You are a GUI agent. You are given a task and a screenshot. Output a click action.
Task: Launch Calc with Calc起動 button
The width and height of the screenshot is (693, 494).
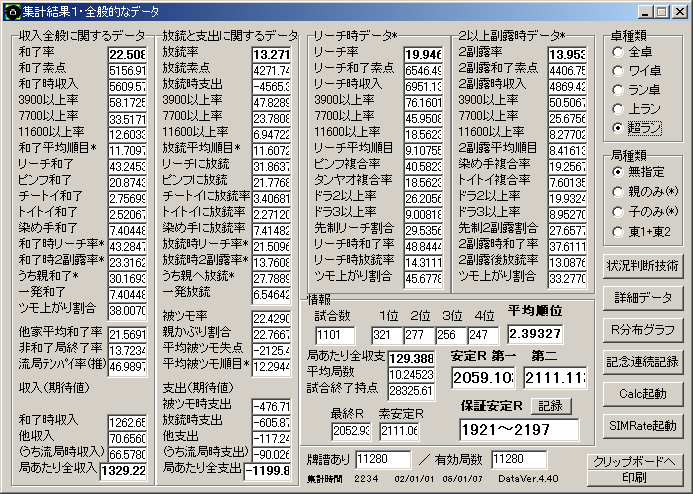tap(643, 392)
